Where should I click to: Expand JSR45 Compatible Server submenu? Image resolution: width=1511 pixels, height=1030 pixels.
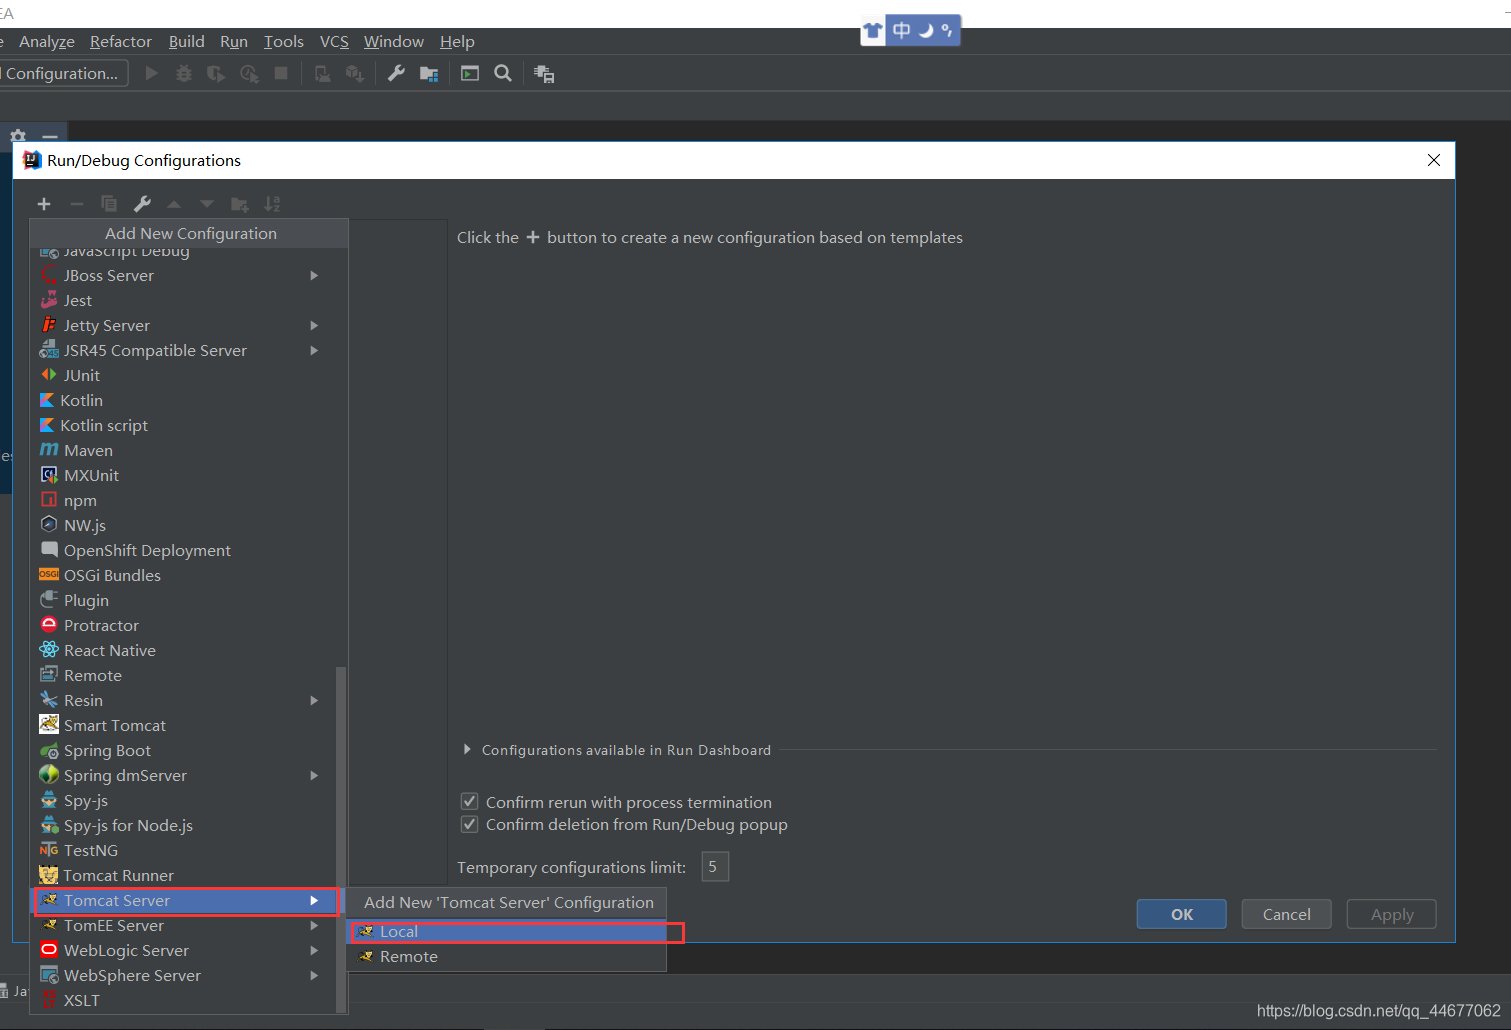(314, 350)
